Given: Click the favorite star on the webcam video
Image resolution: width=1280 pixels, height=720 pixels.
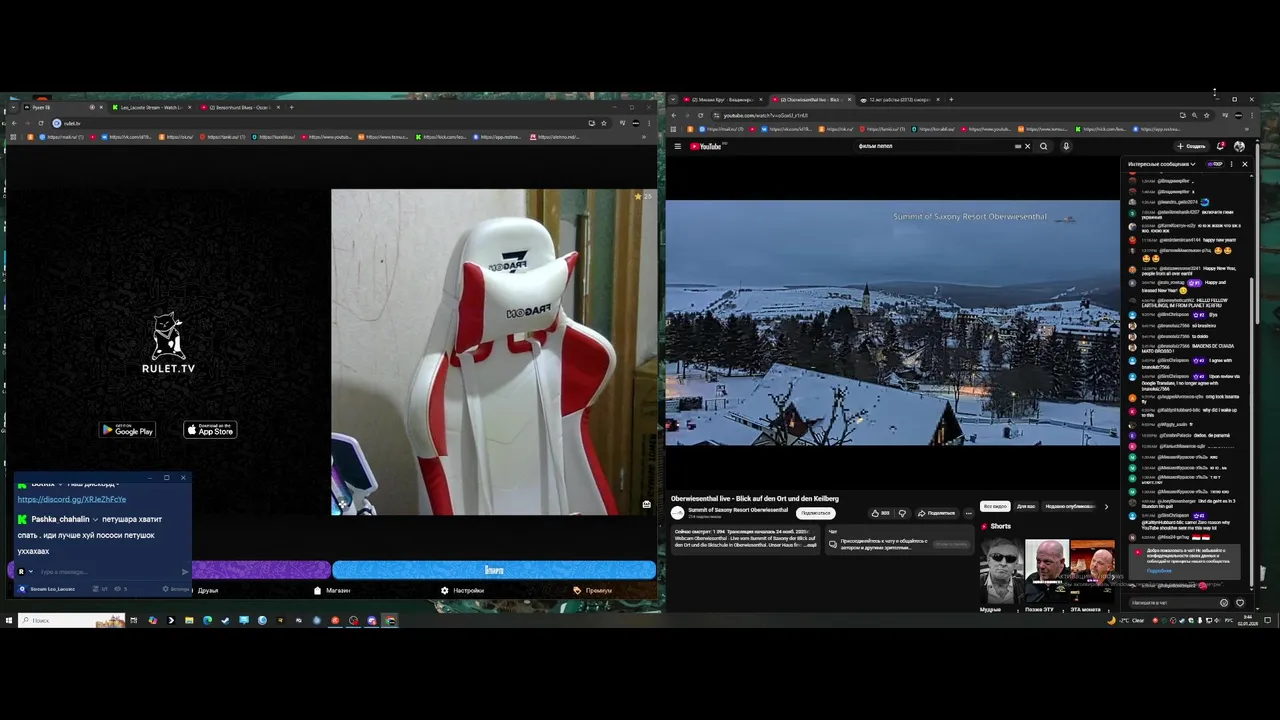Looking at the screenshot, I should coord(638,196).
